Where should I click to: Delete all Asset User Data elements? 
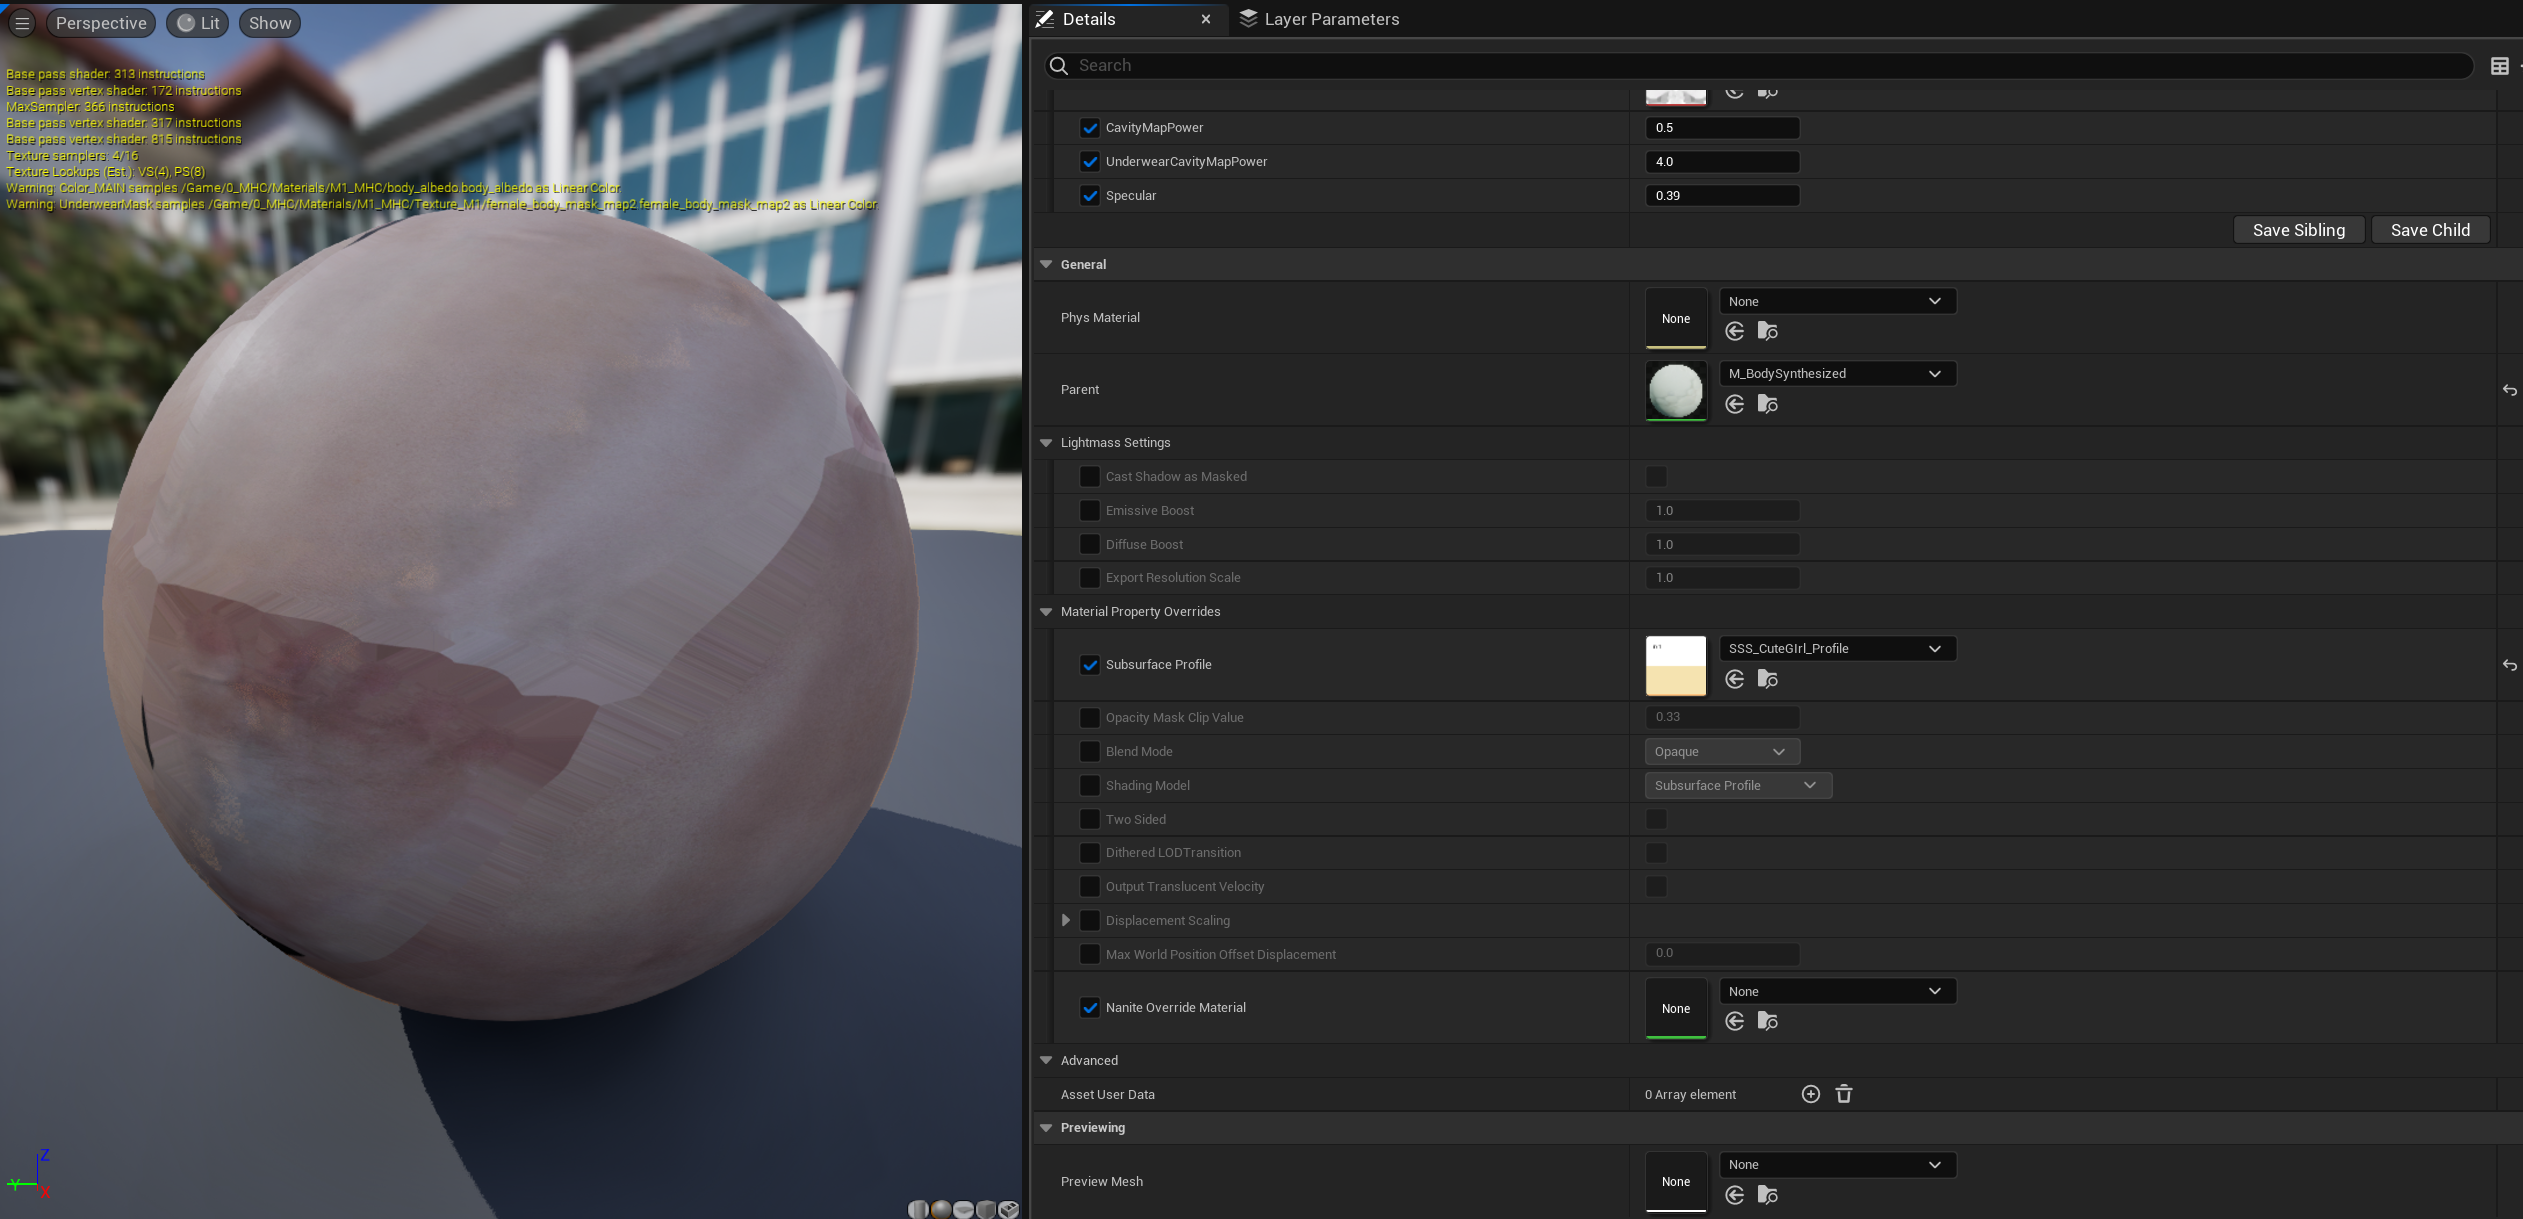[x=1844, y=1094]
